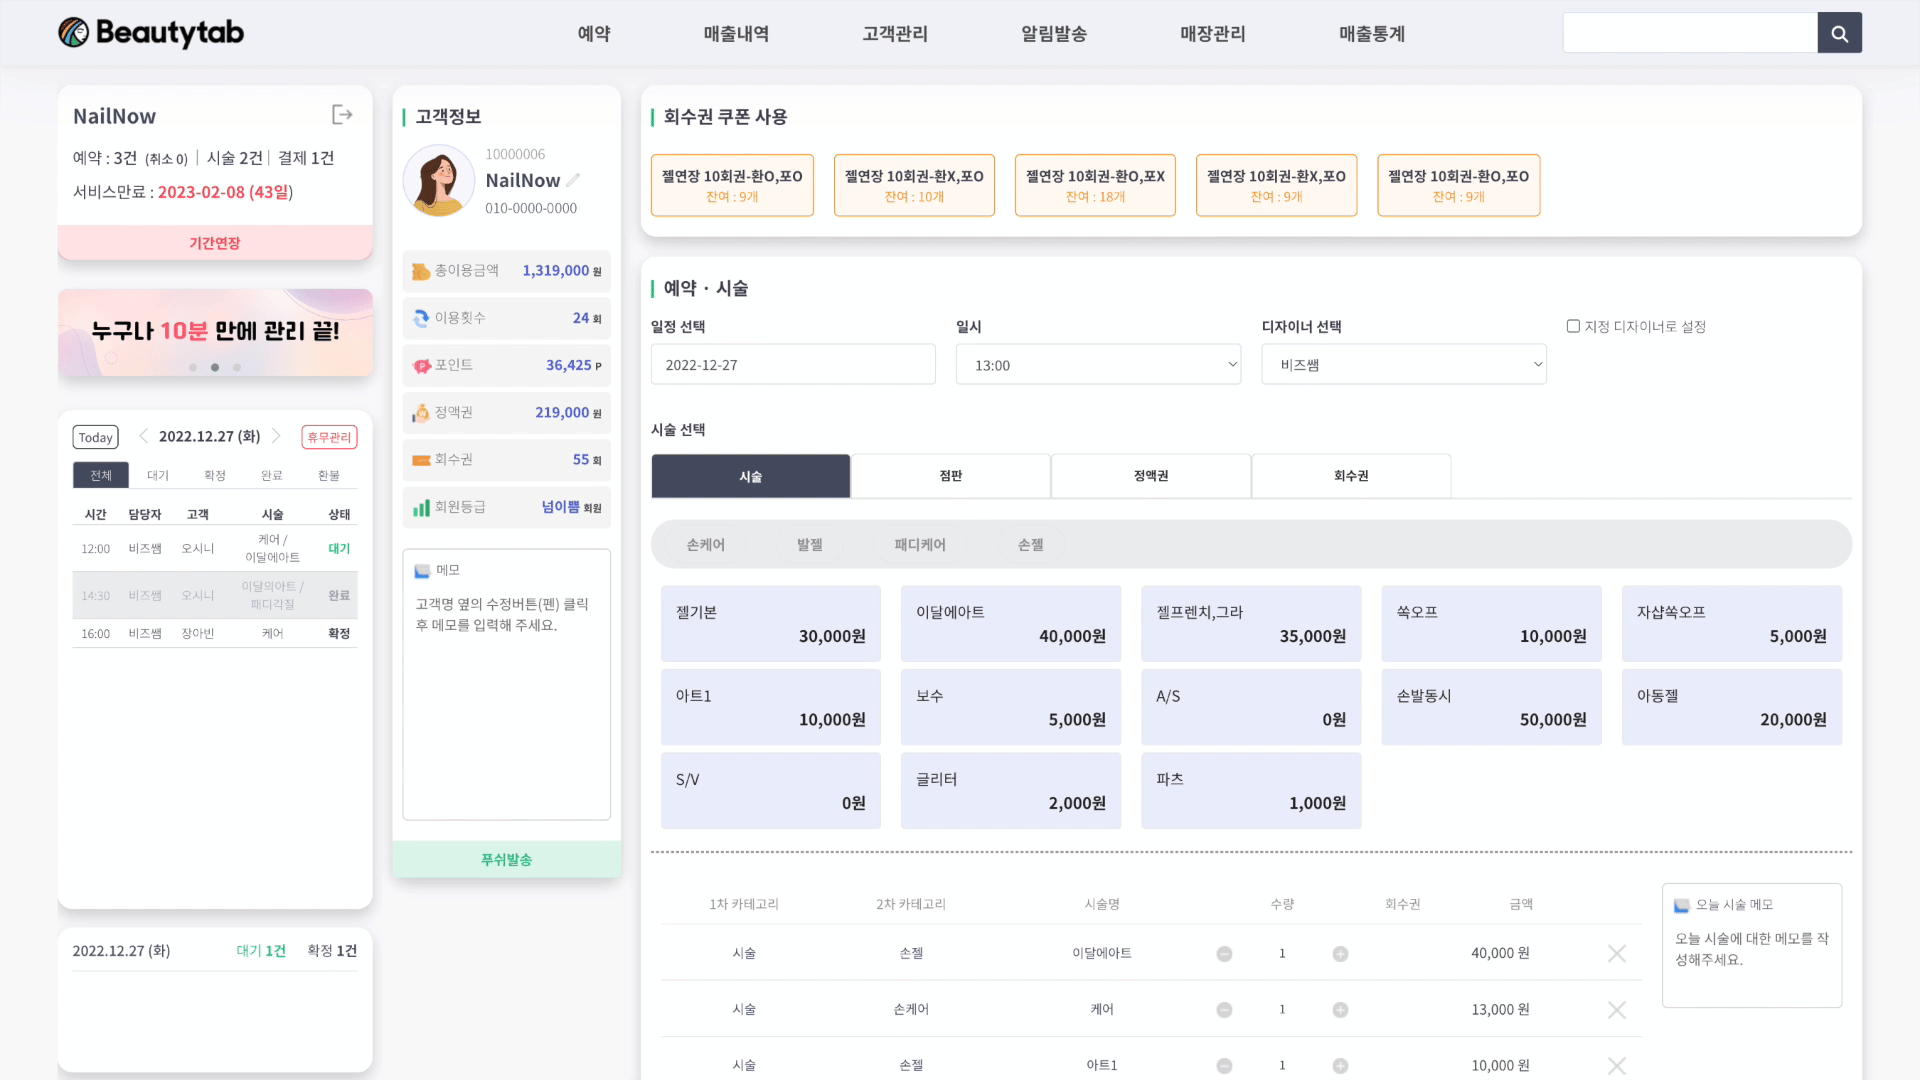Click the pencil edit icon beside customer name
The image size is (1920, 1080).
click(573, 181)
